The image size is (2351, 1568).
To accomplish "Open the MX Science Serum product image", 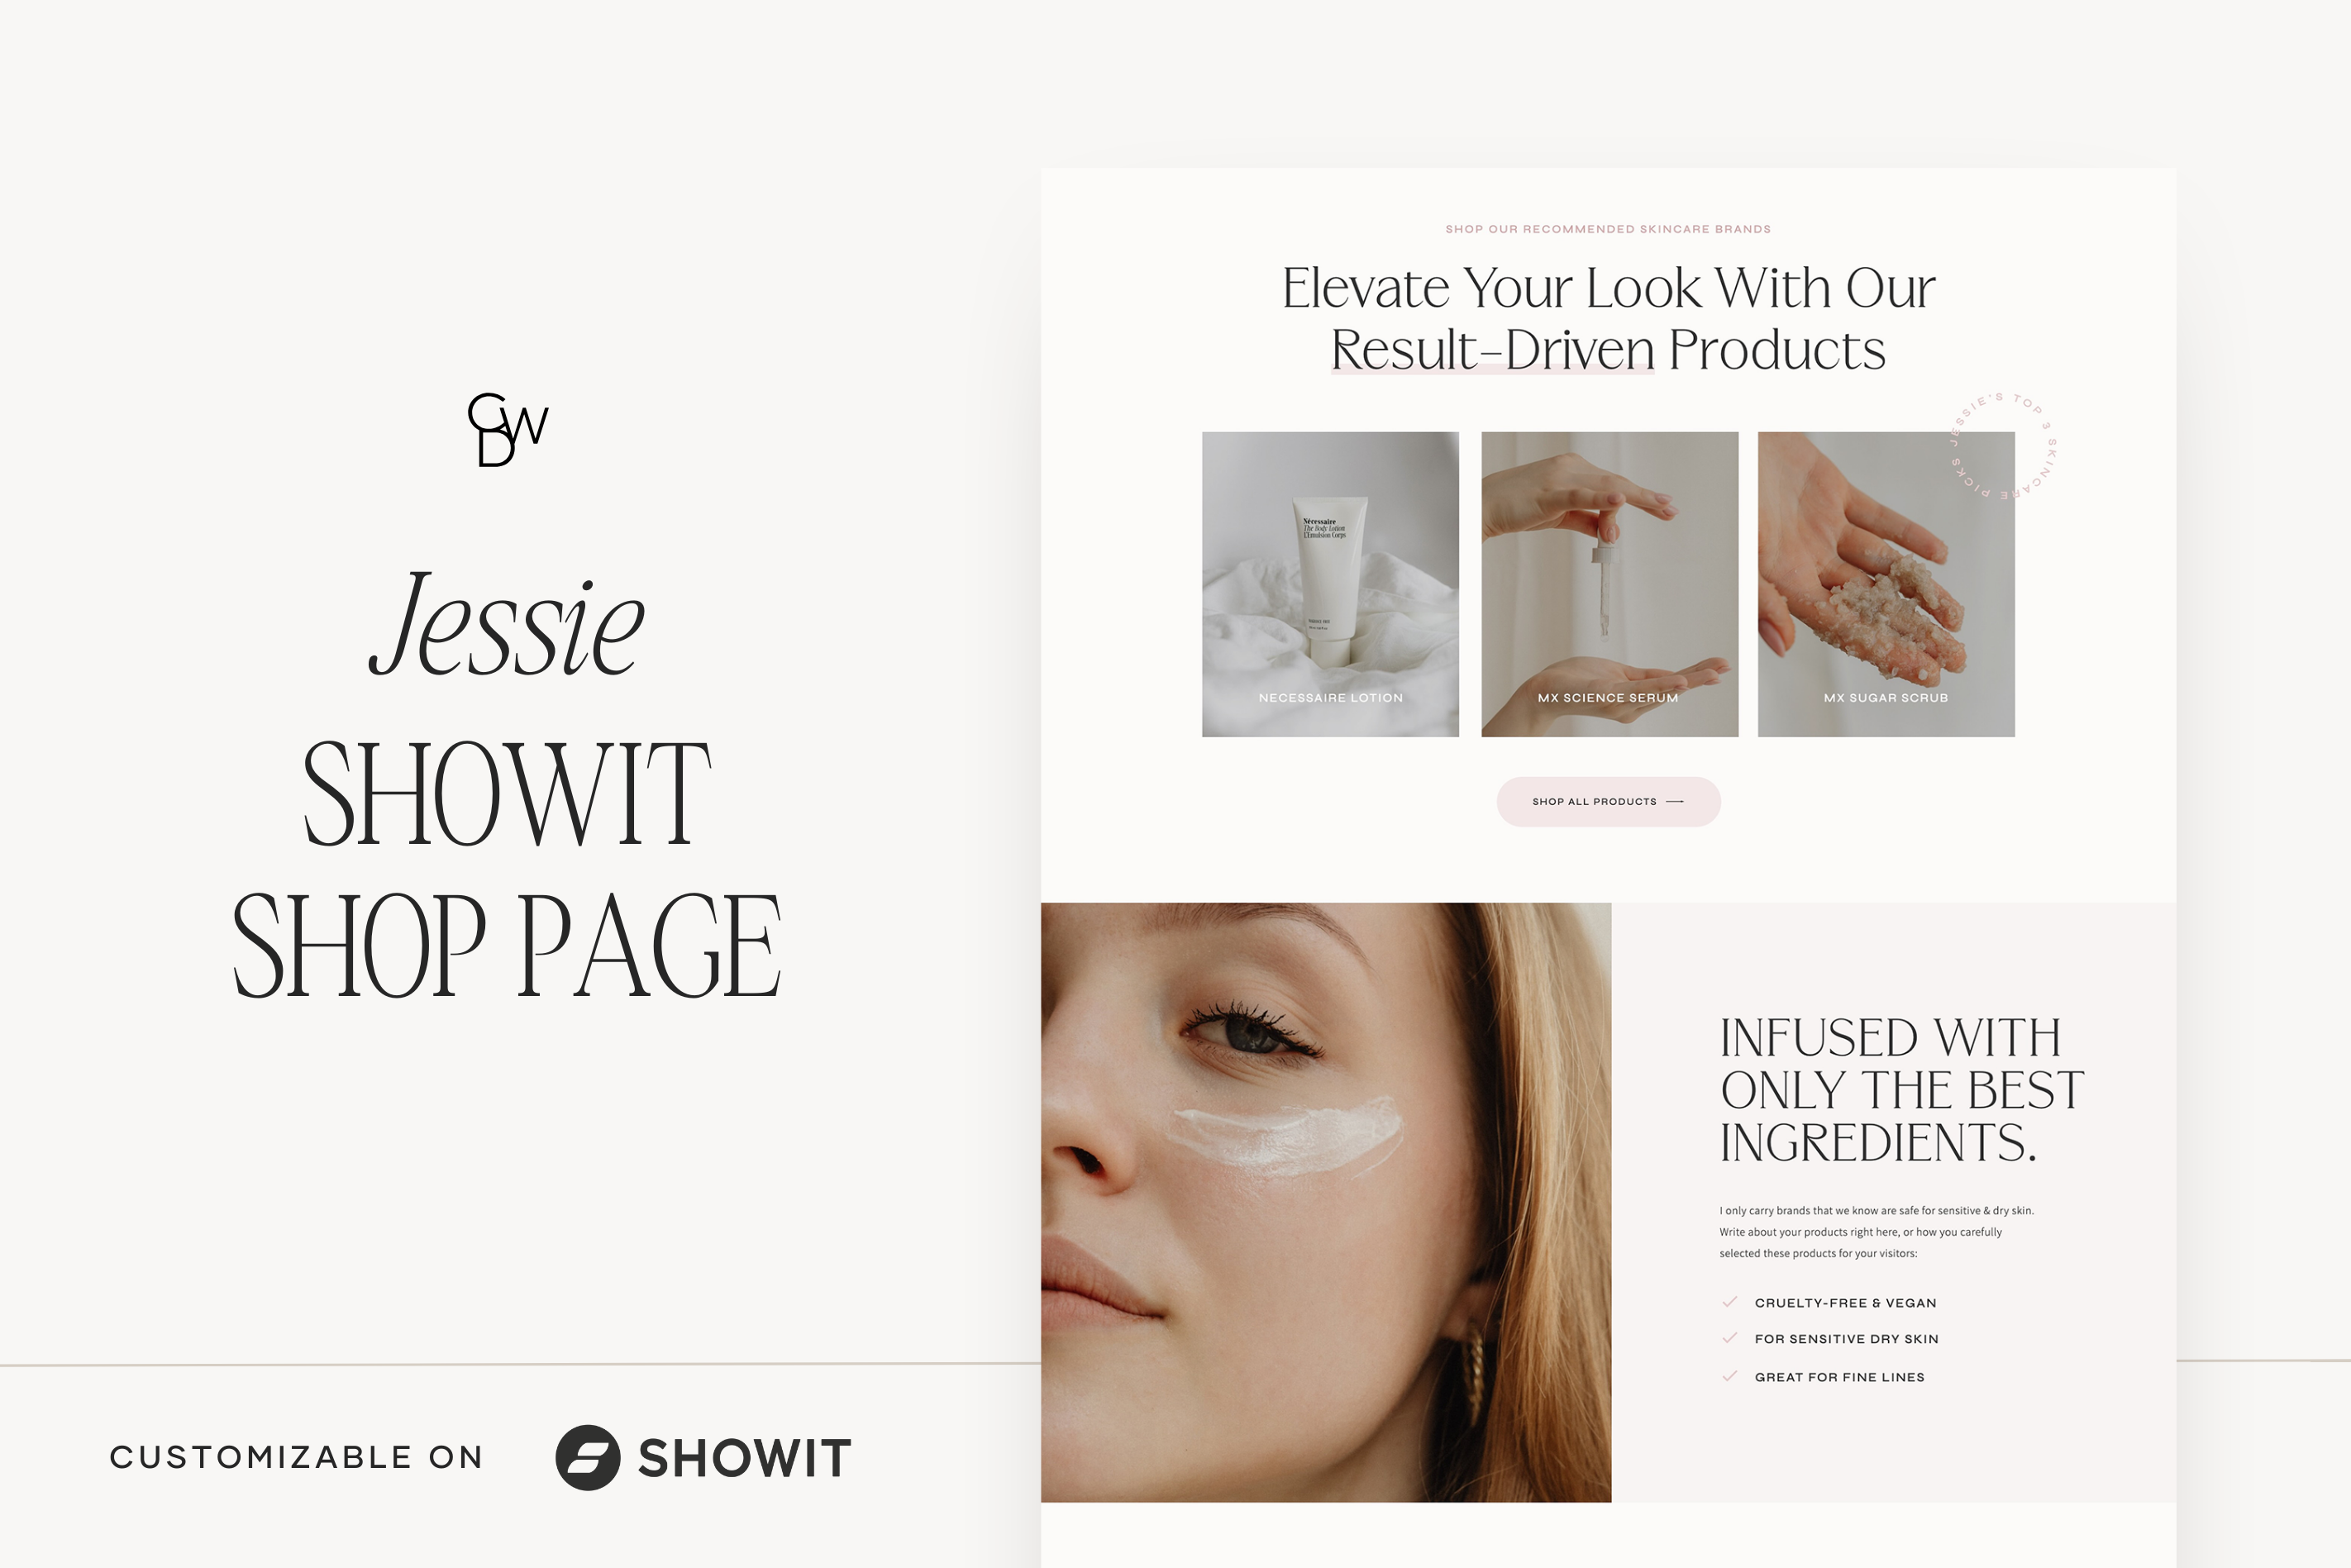I will click(x=1609, y=584).
